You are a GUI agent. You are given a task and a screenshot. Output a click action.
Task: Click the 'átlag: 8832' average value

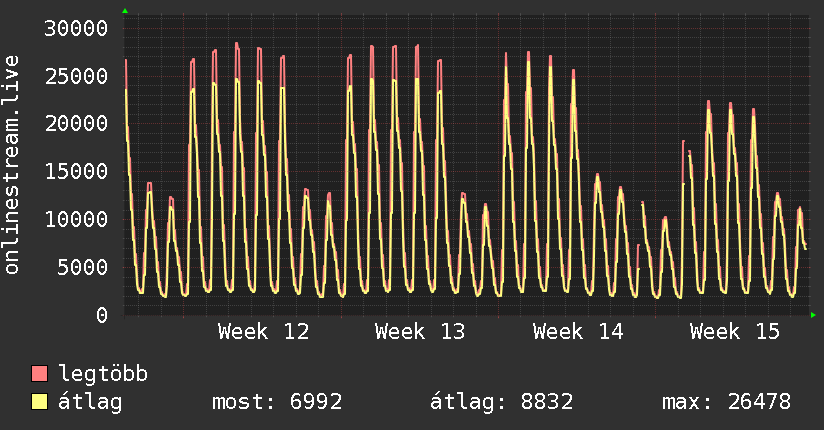coord(501,402)
